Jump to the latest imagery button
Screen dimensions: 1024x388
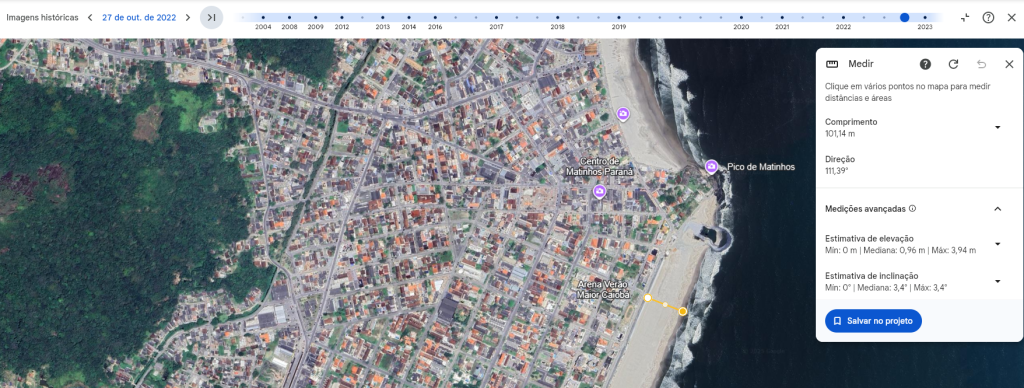(x=212, y=18)
